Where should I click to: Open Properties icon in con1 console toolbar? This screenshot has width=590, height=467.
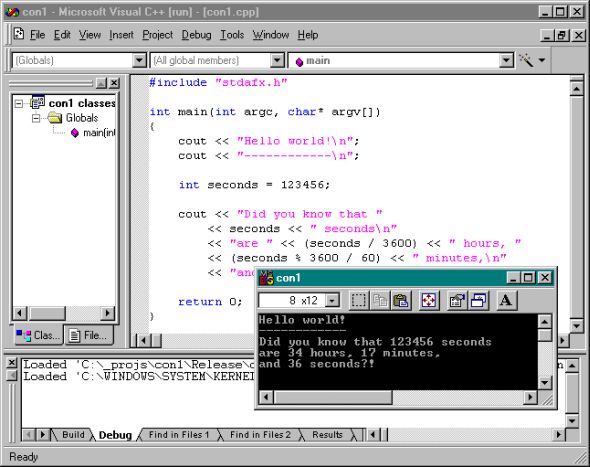(x=457, y=301)
